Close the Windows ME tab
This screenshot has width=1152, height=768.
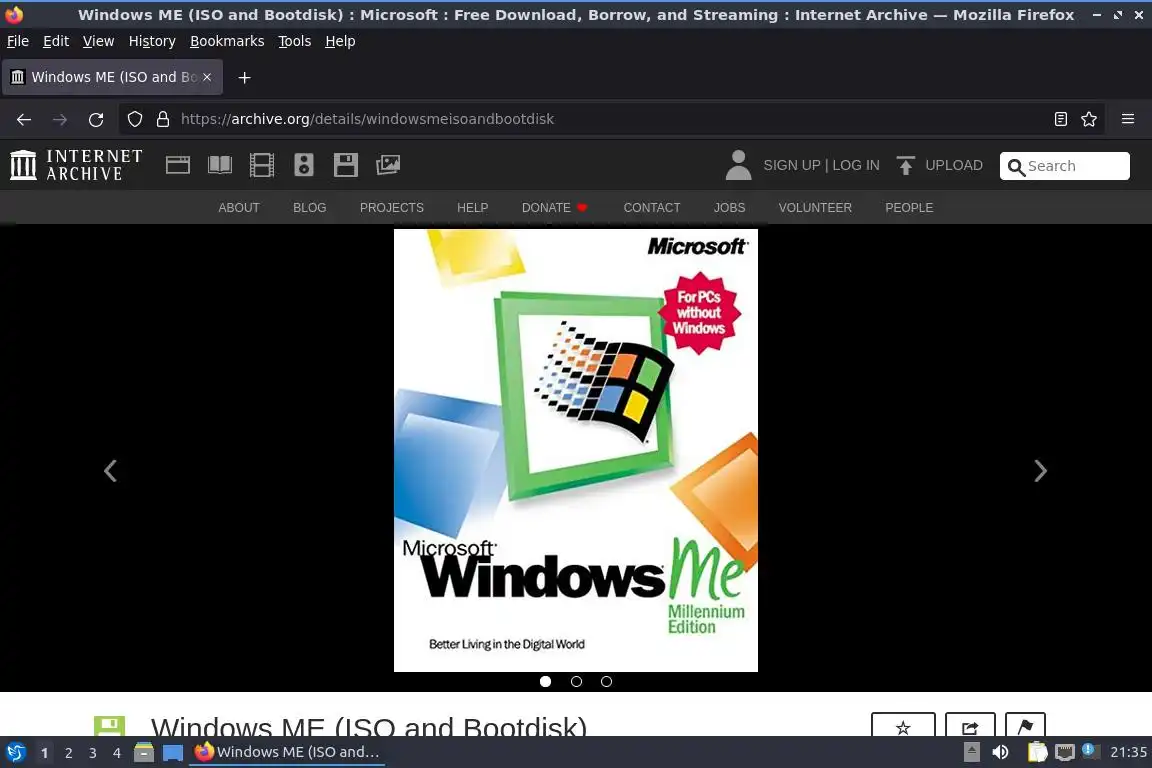click(x=207, y=77)
